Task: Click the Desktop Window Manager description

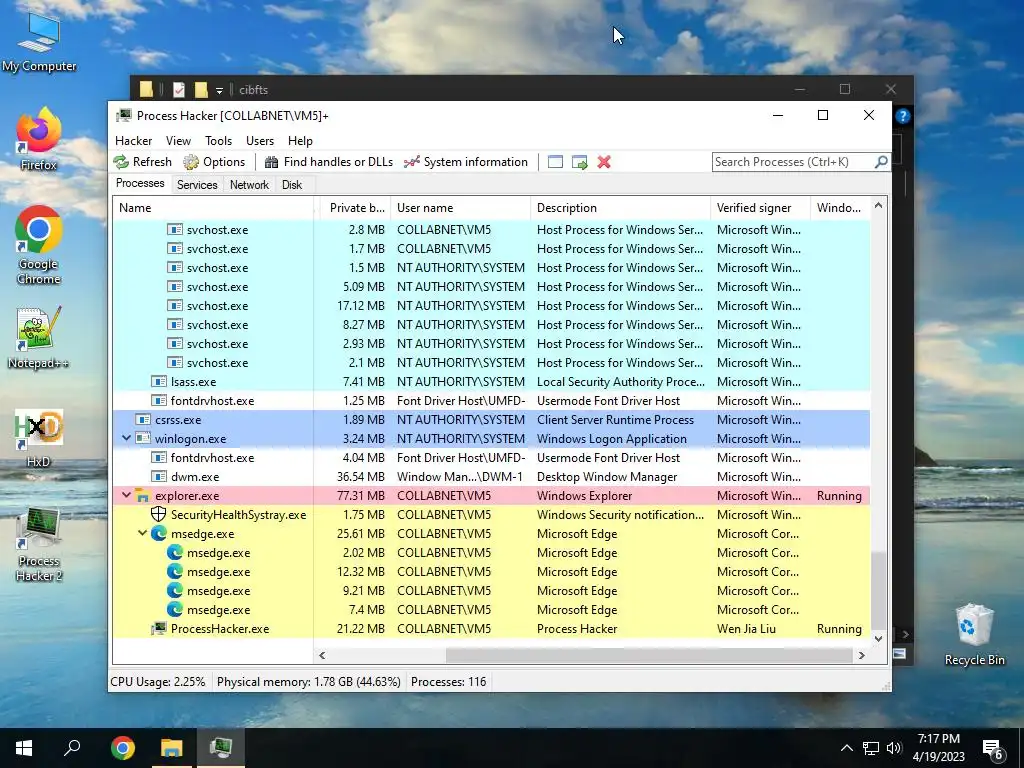Action: coord(607,477)
